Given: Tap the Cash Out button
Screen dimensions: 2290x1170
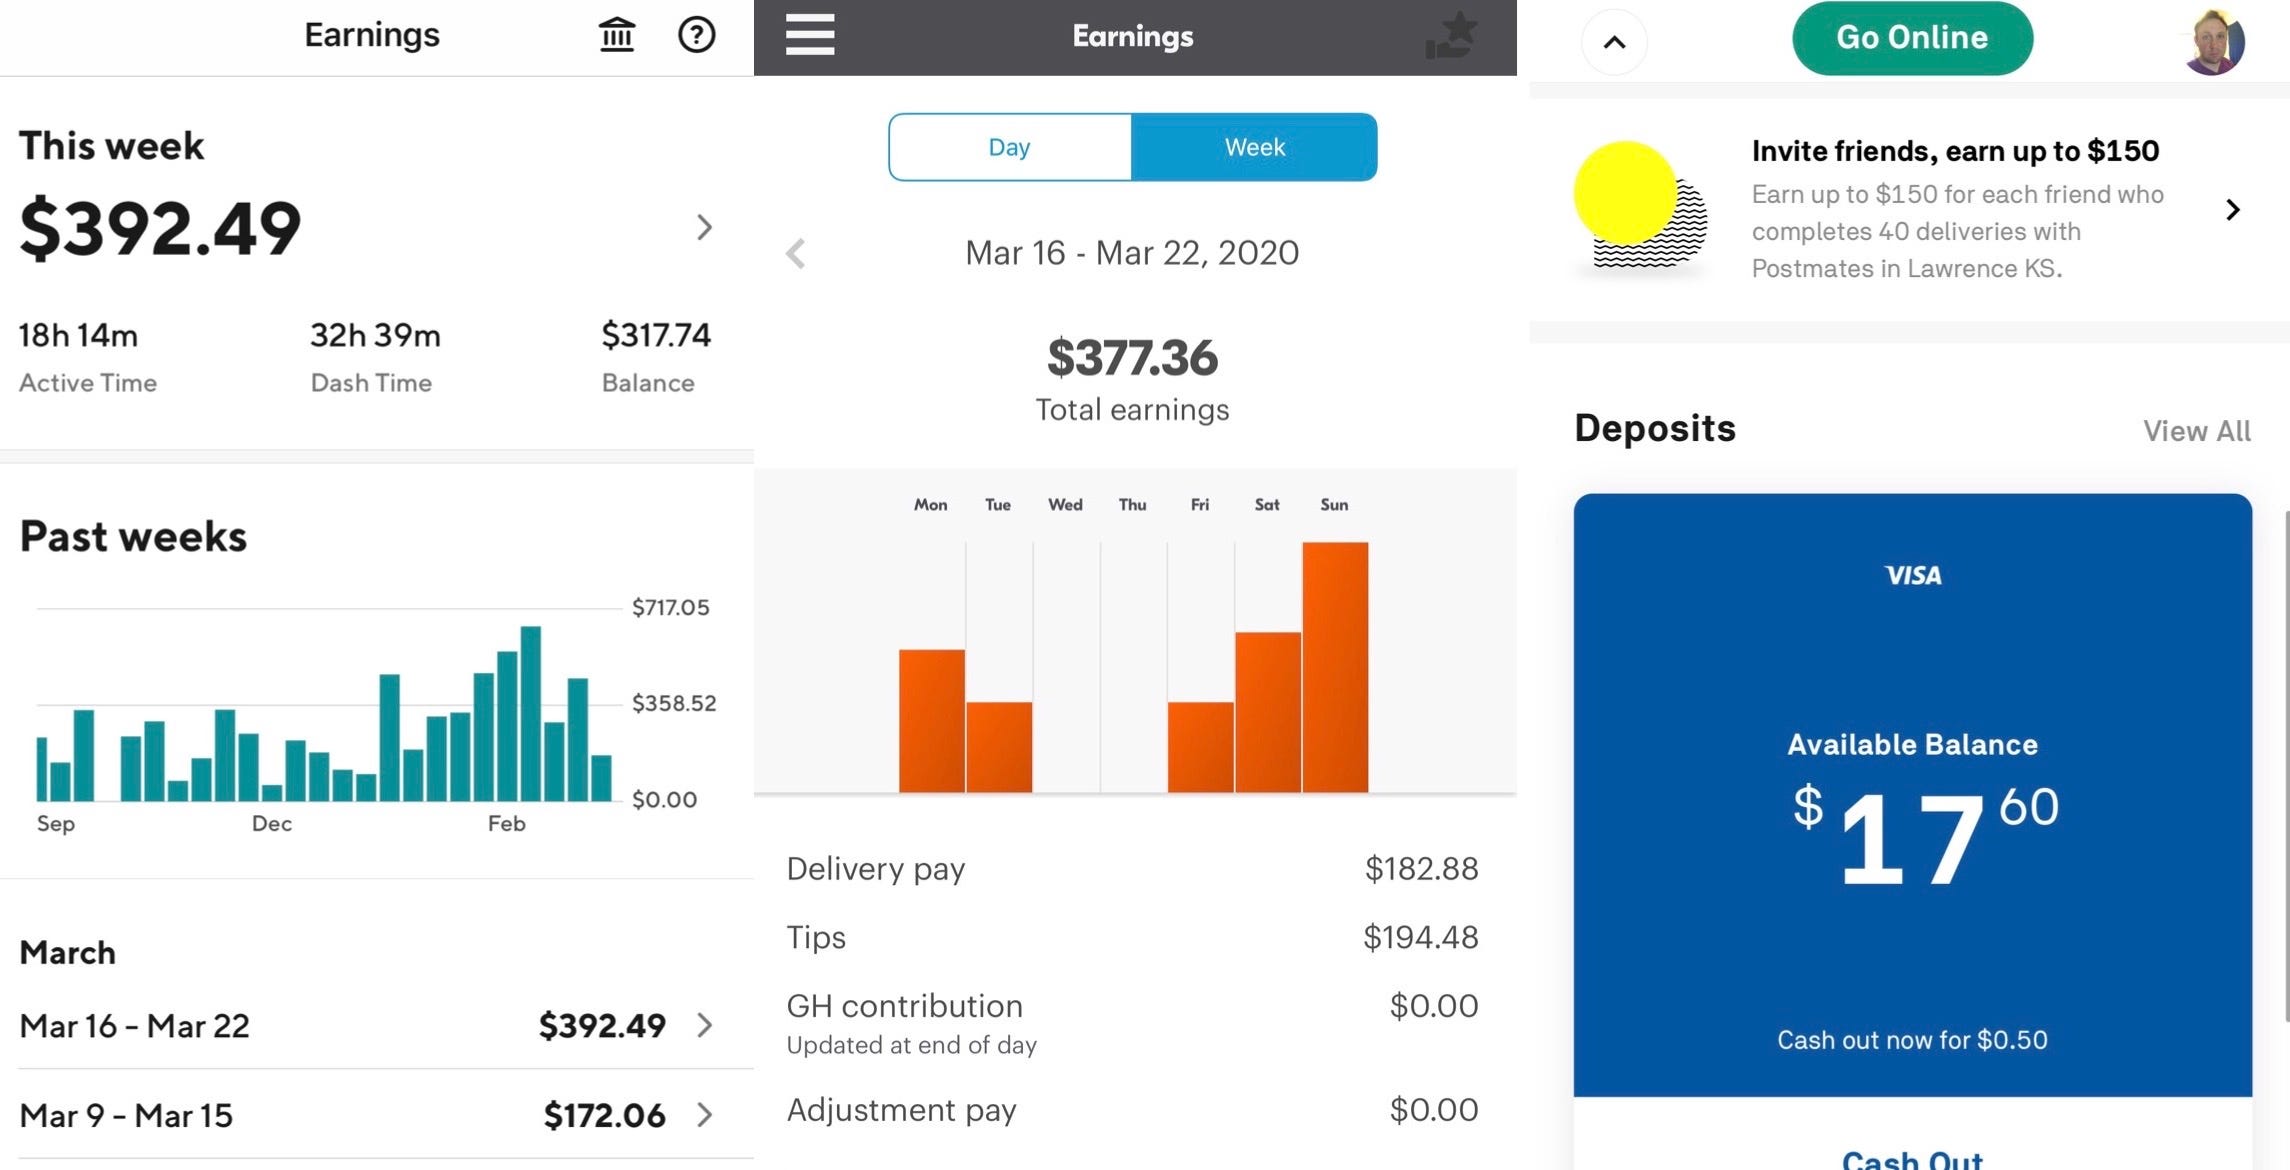Looking at the screenshot, I should [1912, 1158].
